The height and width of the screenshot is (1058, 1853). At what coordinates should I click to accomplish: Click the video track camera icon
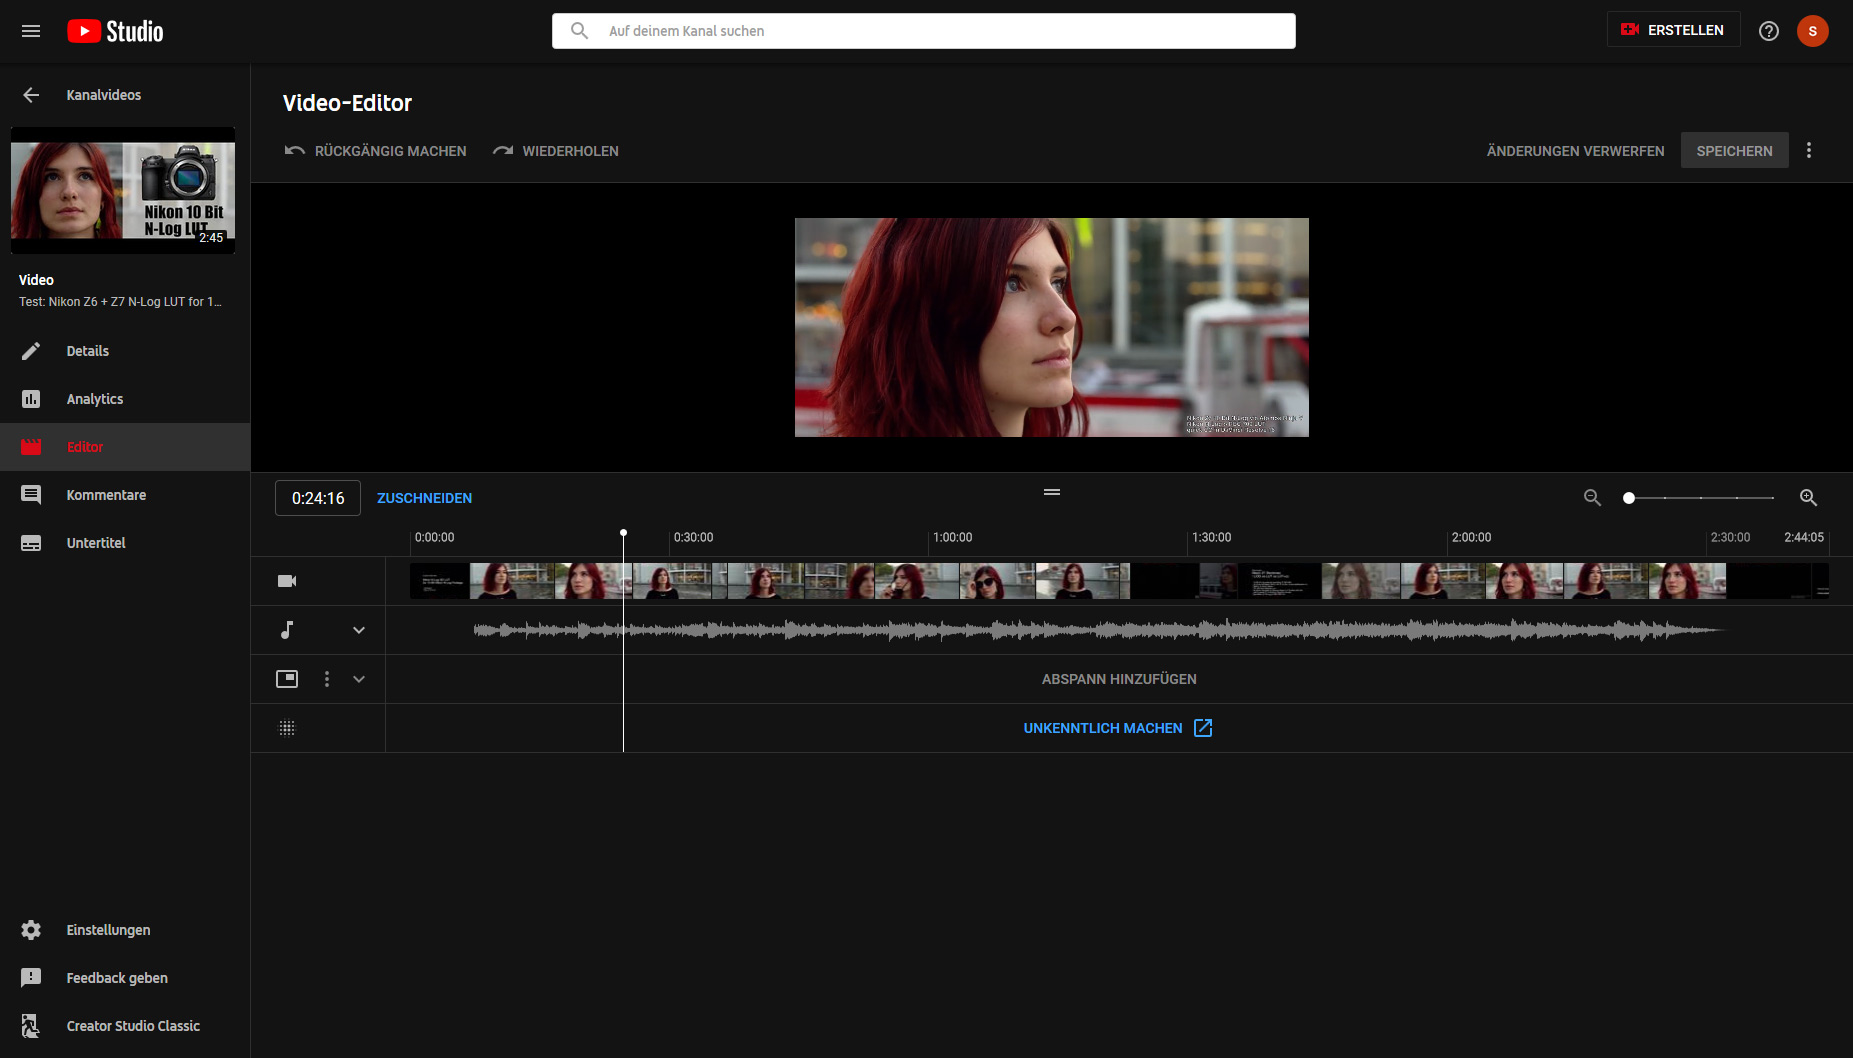(x=287, y=581)
